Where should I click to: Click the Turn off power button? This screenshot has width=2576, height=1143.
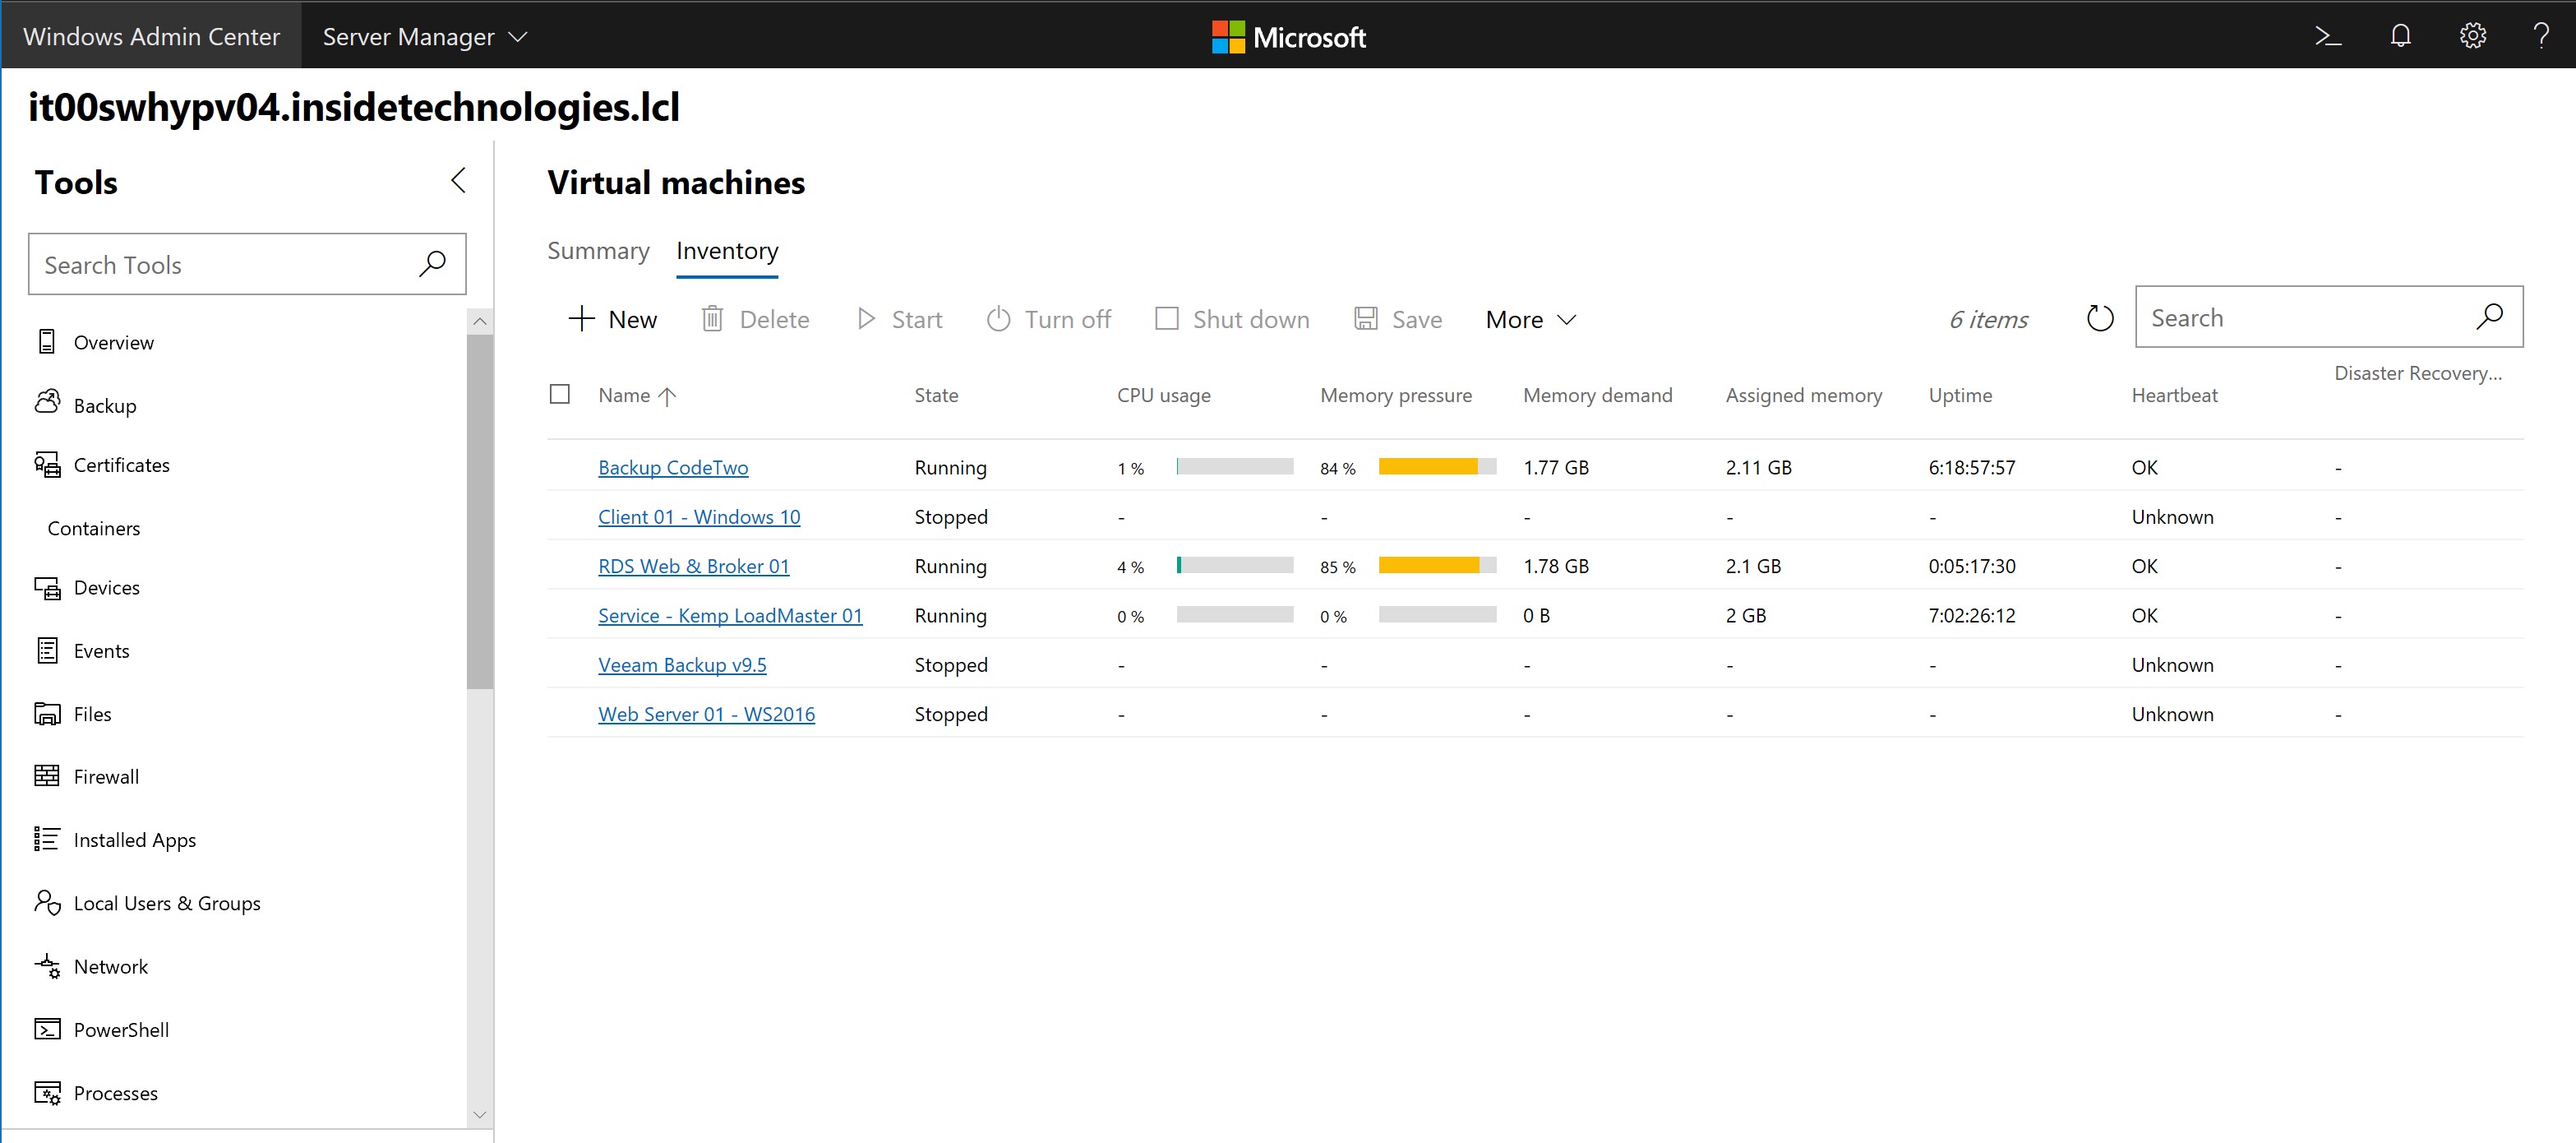(1049, 319)
